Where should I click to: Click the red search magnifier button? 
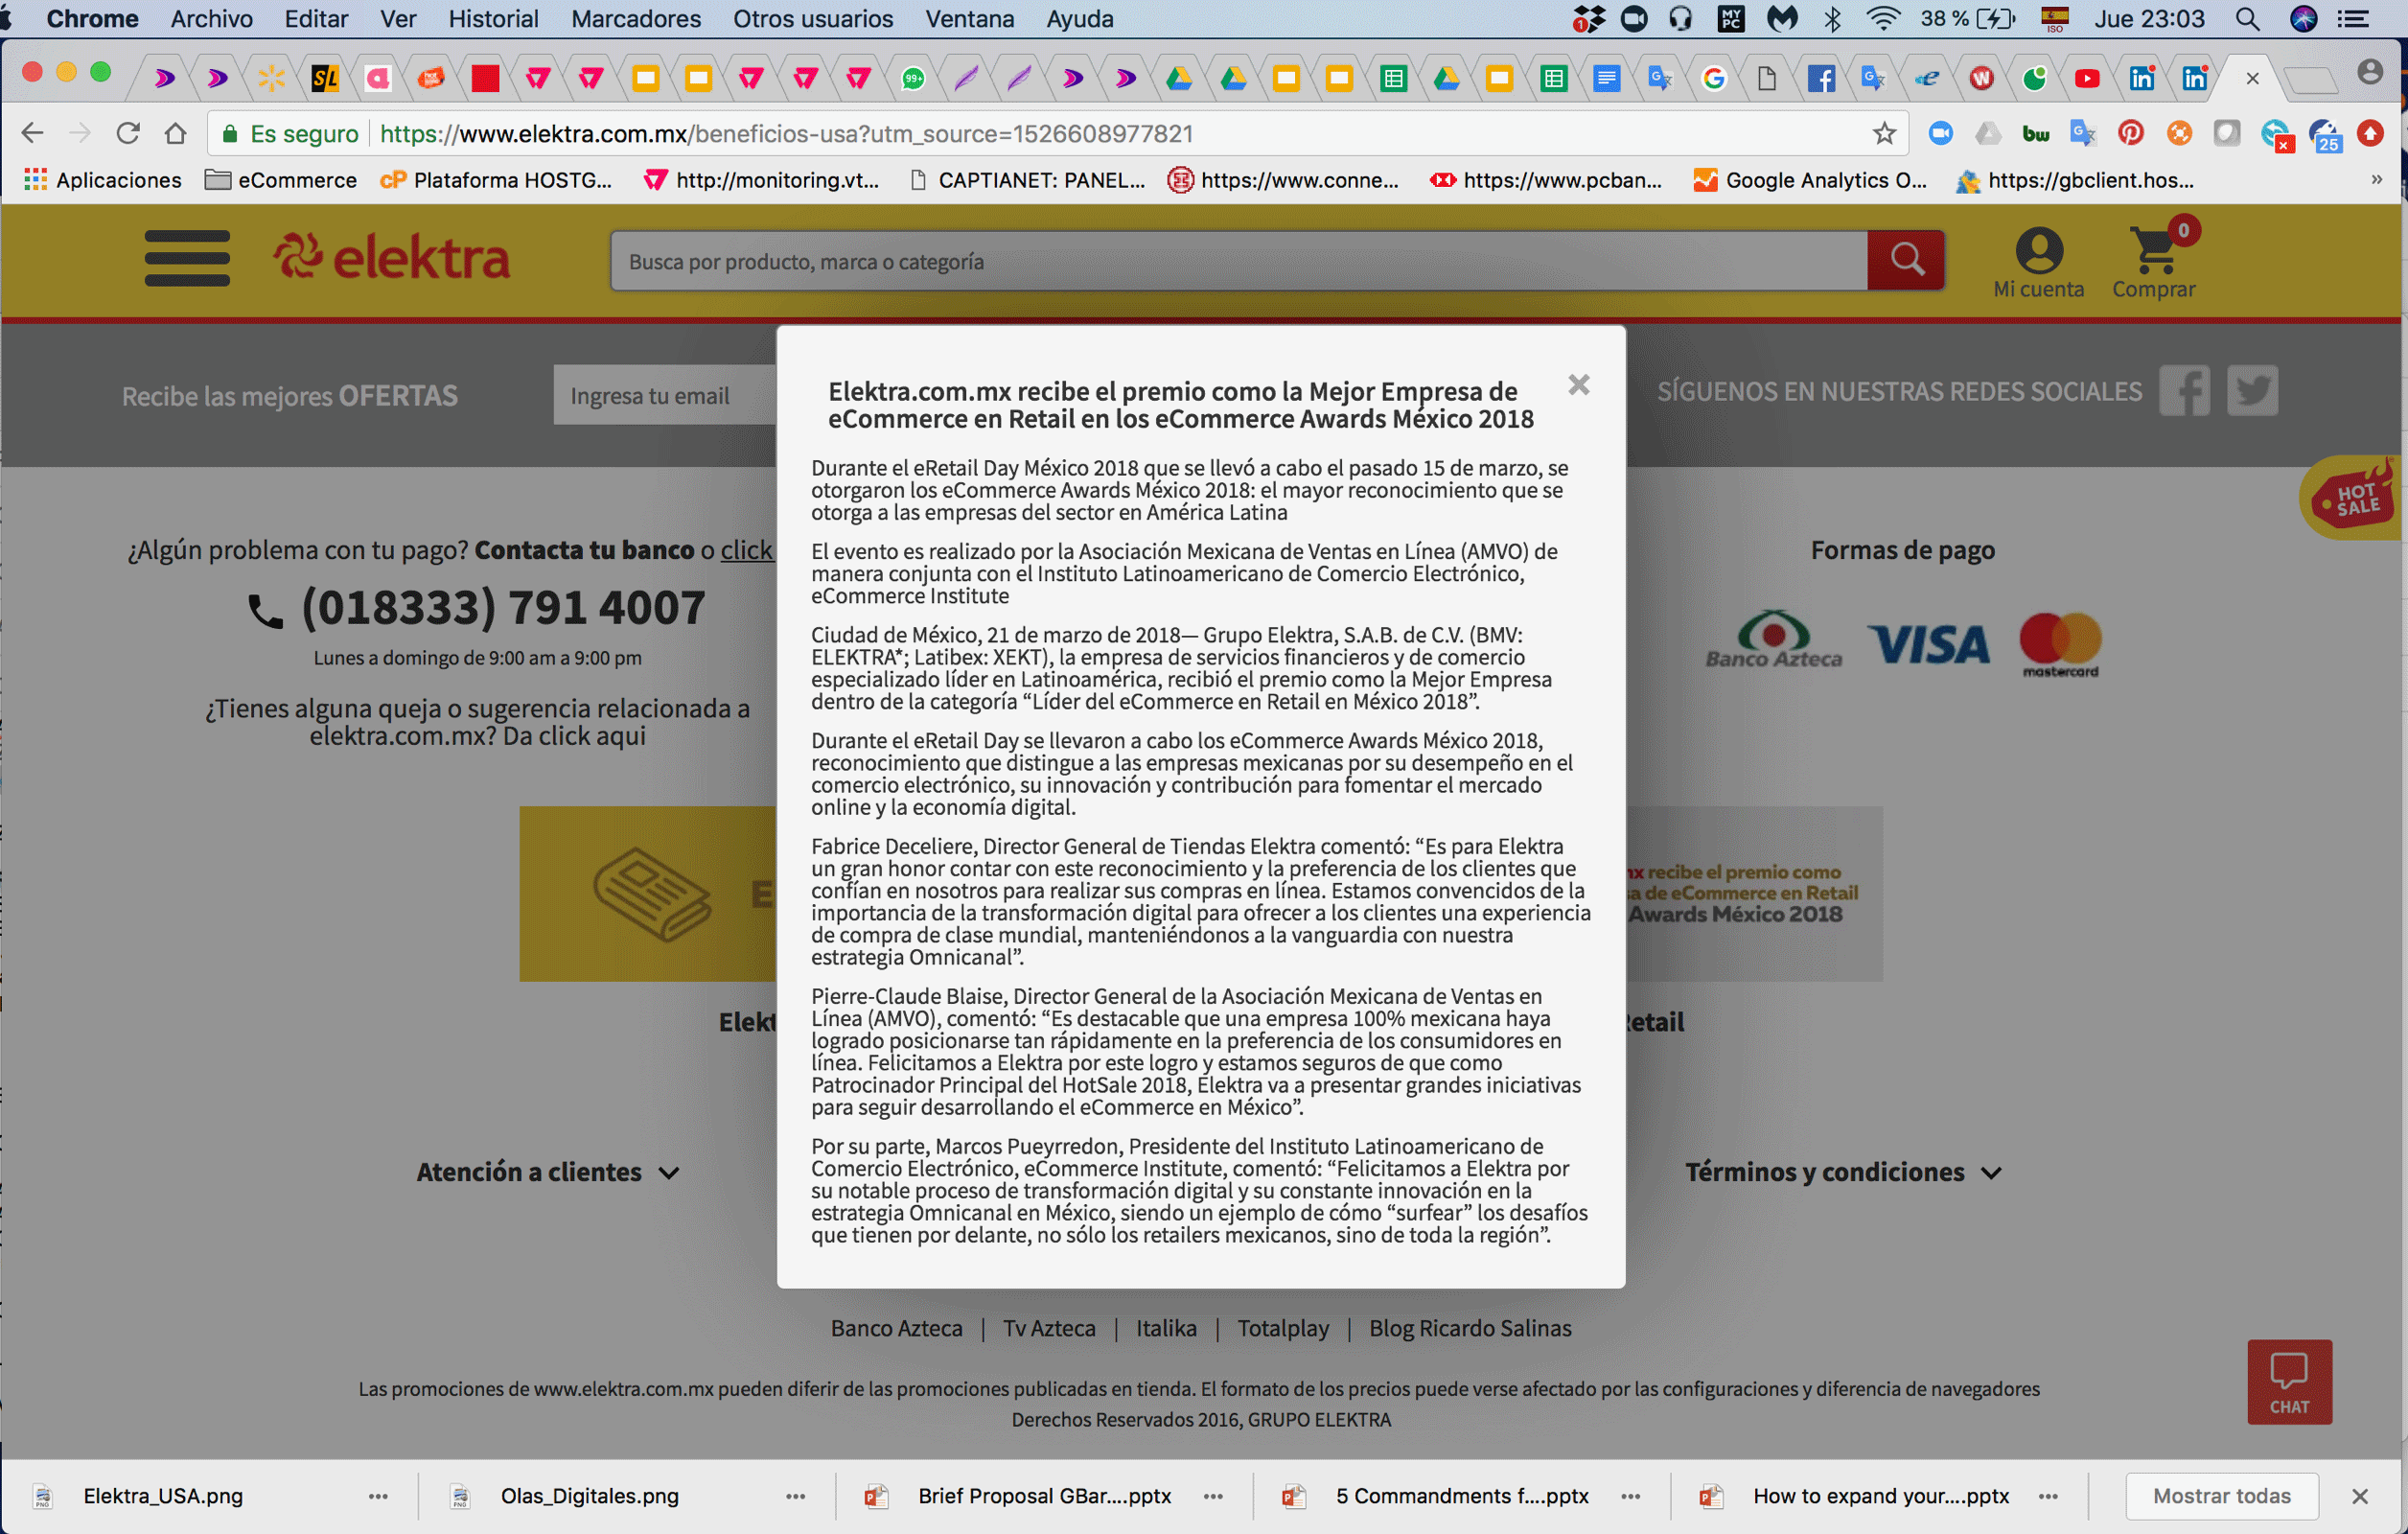[x=1905, y=260]
